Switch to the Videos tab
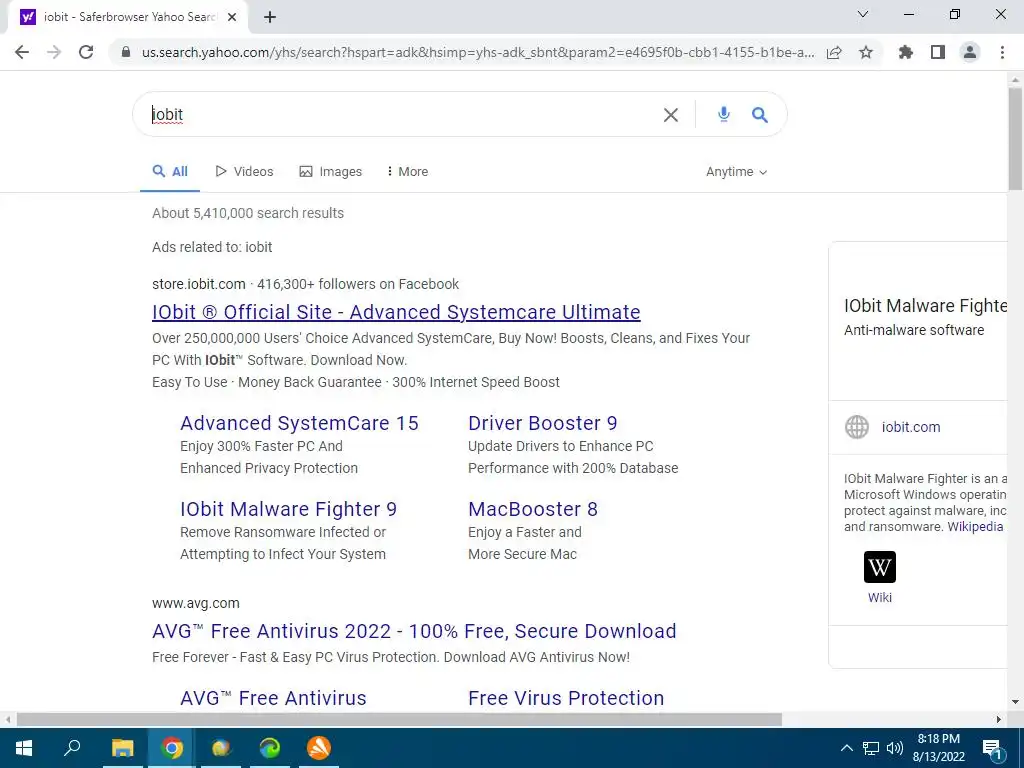The width and height of the screenshot is (1024, 768). (x=244, y=172)
